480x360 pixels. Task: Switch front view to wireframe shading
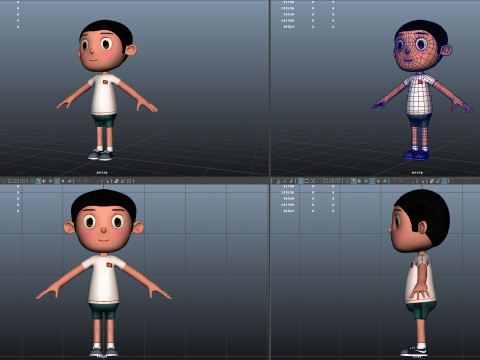[x=32, y=181]
